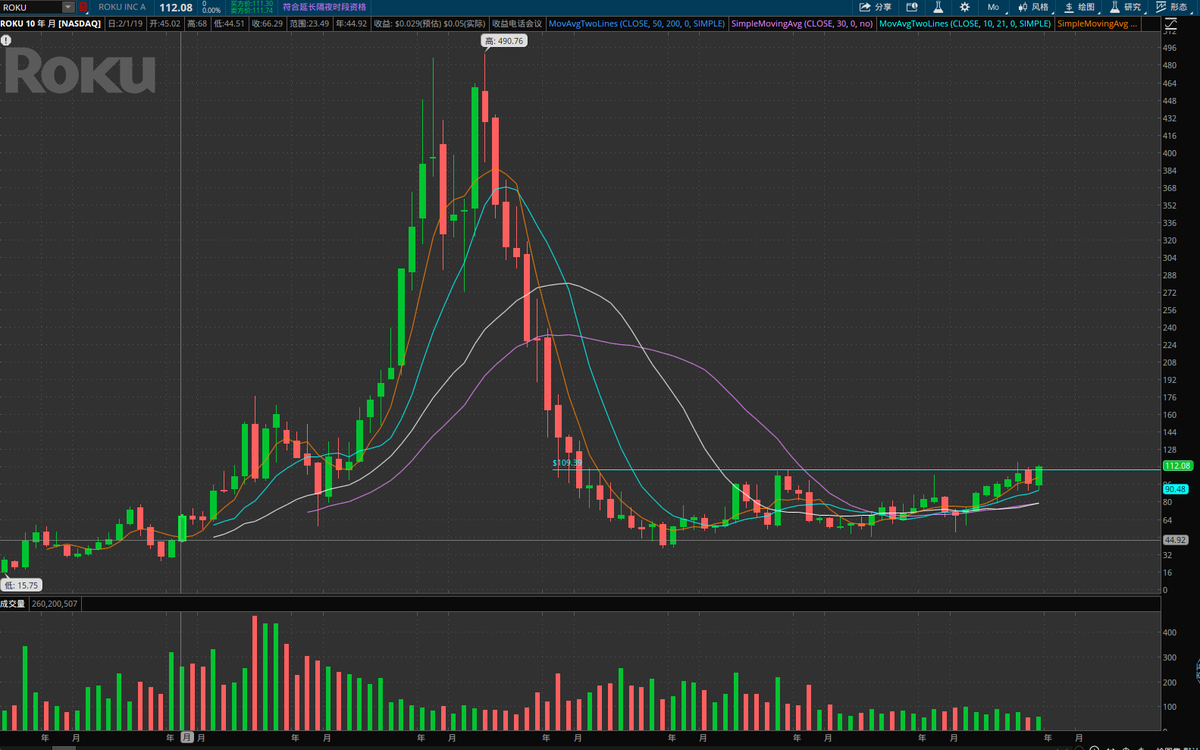This screenshot has height=750, width=1200.
Task: Open the 绘图 drawings menu
Action: pos(1079,7)
